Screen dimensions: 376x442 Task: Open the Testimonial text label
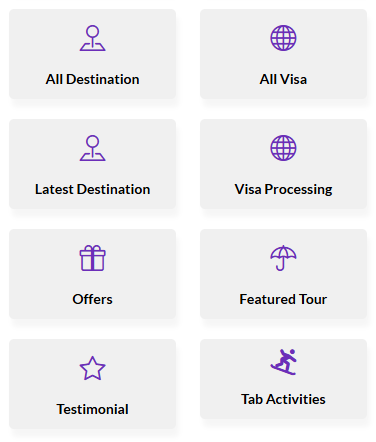tap(92, 409)
